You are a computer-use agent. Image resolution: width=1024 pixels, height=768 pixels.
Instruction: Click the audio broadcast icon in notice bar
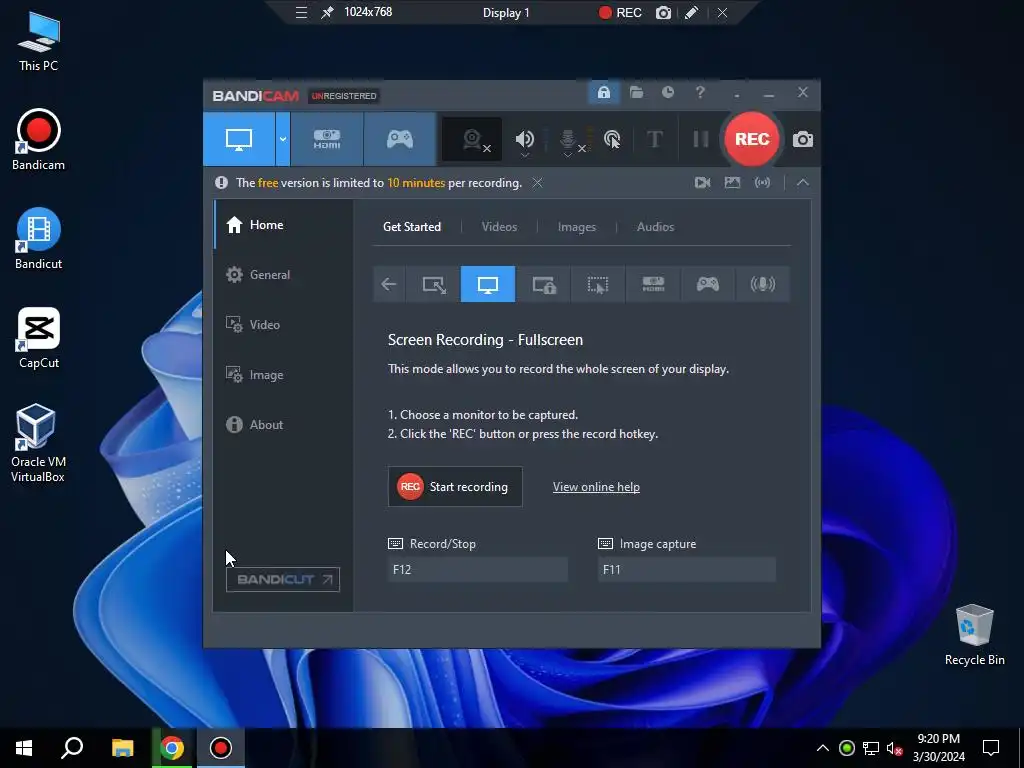click(x=762, y=183)
